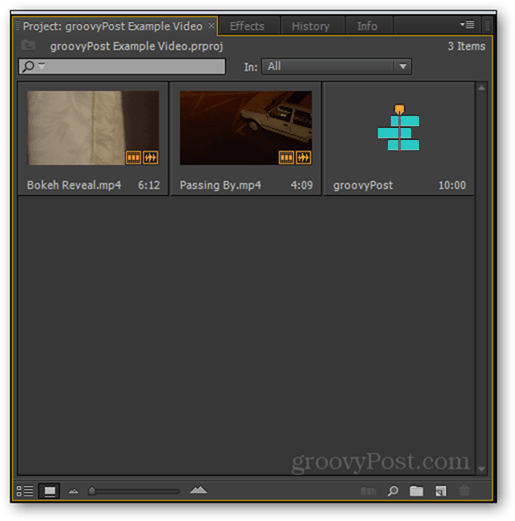515x521 pixels.
Task: Switch to List View
Action: click(25, 491)
